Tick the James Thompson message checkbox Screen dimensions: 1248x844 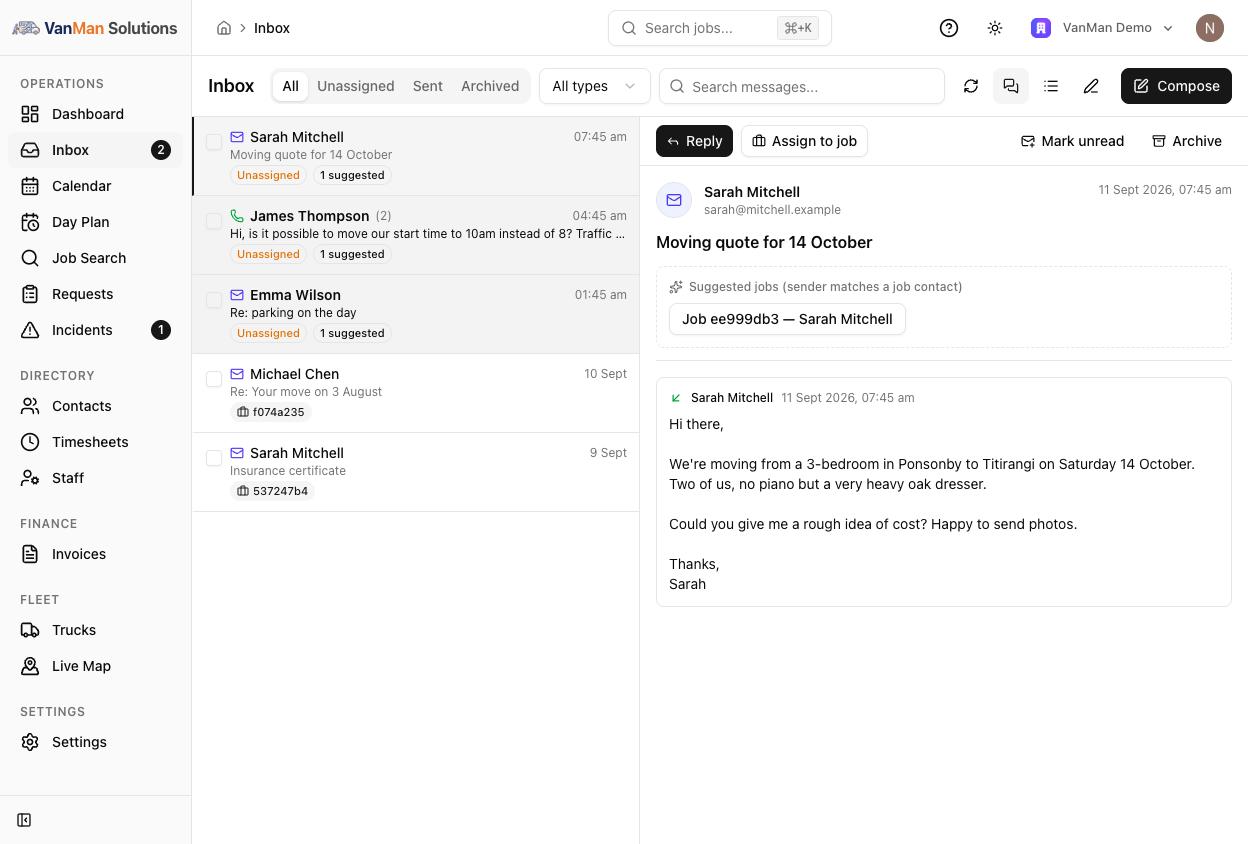click(x=214, y=221)
